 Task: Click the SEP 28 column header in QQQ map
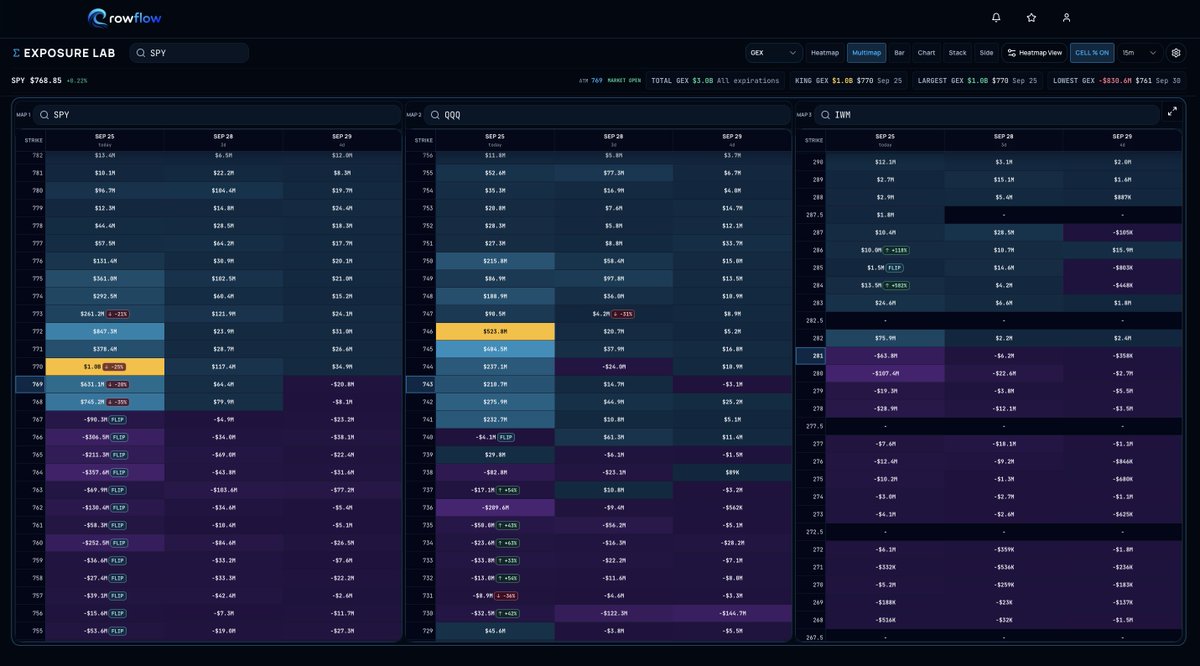coord(613,140)
